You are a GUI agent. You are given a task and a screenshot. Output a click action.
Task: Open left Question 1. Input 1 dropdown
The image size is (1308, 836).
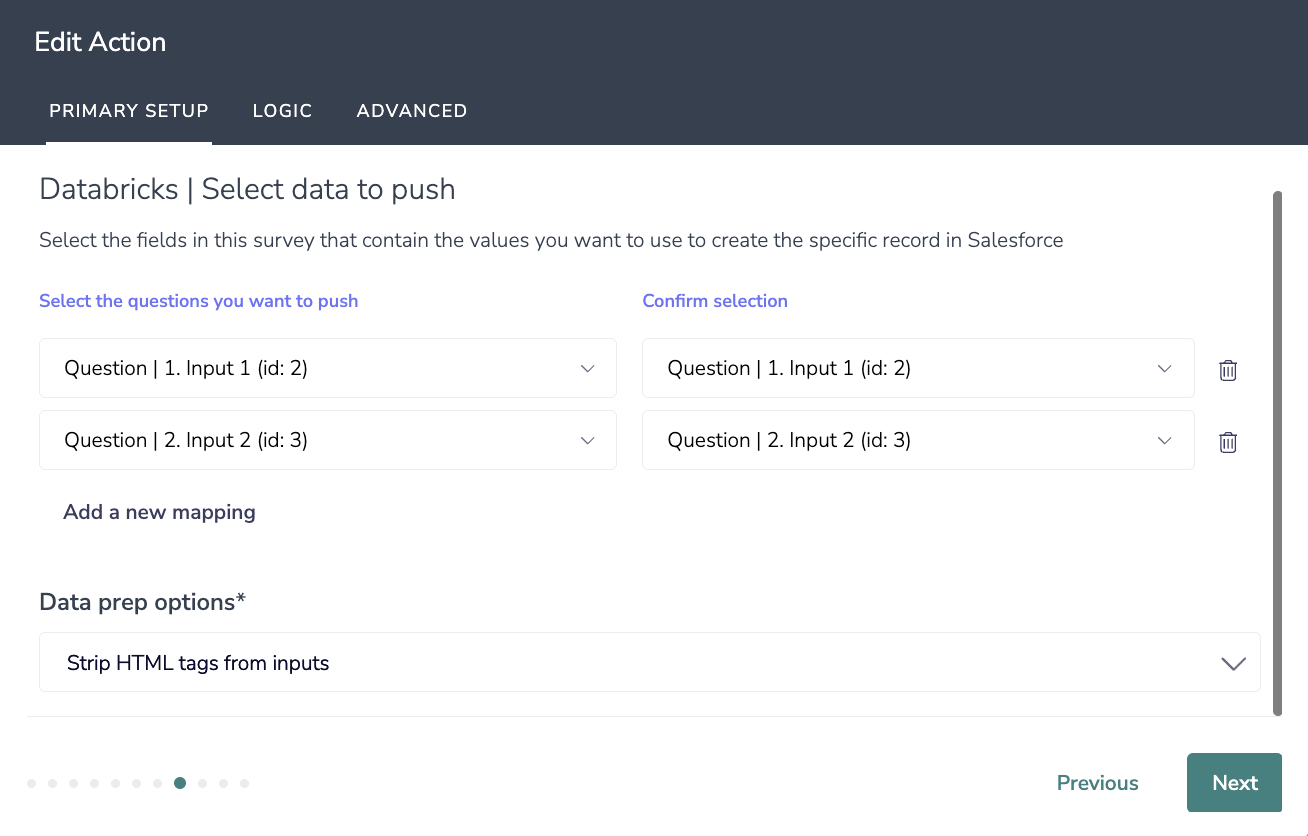coord(327,368)
